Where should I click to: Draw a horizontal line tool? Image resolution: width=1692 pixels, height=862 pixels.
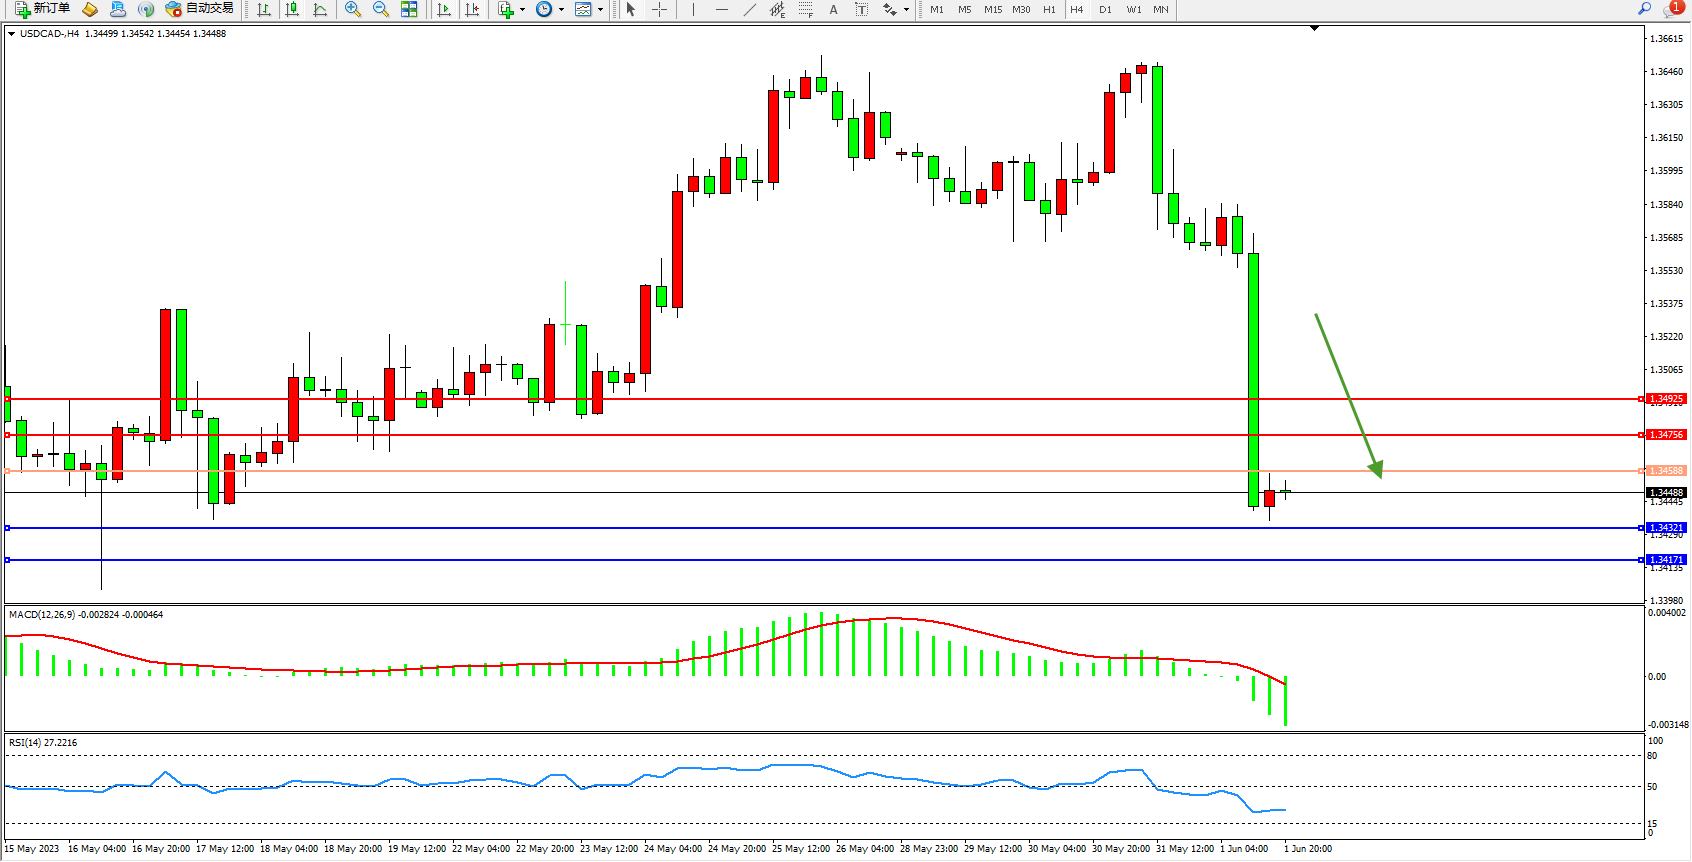coord(722,9)
